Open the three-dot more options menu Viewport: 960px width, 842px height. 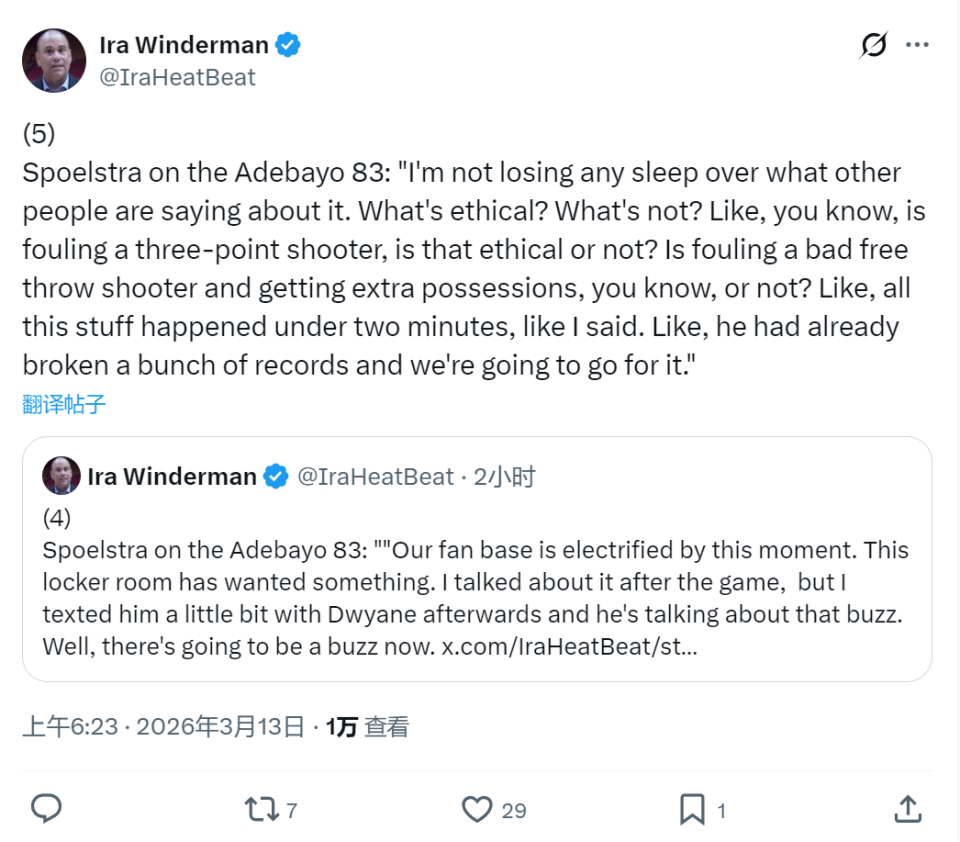917,45
